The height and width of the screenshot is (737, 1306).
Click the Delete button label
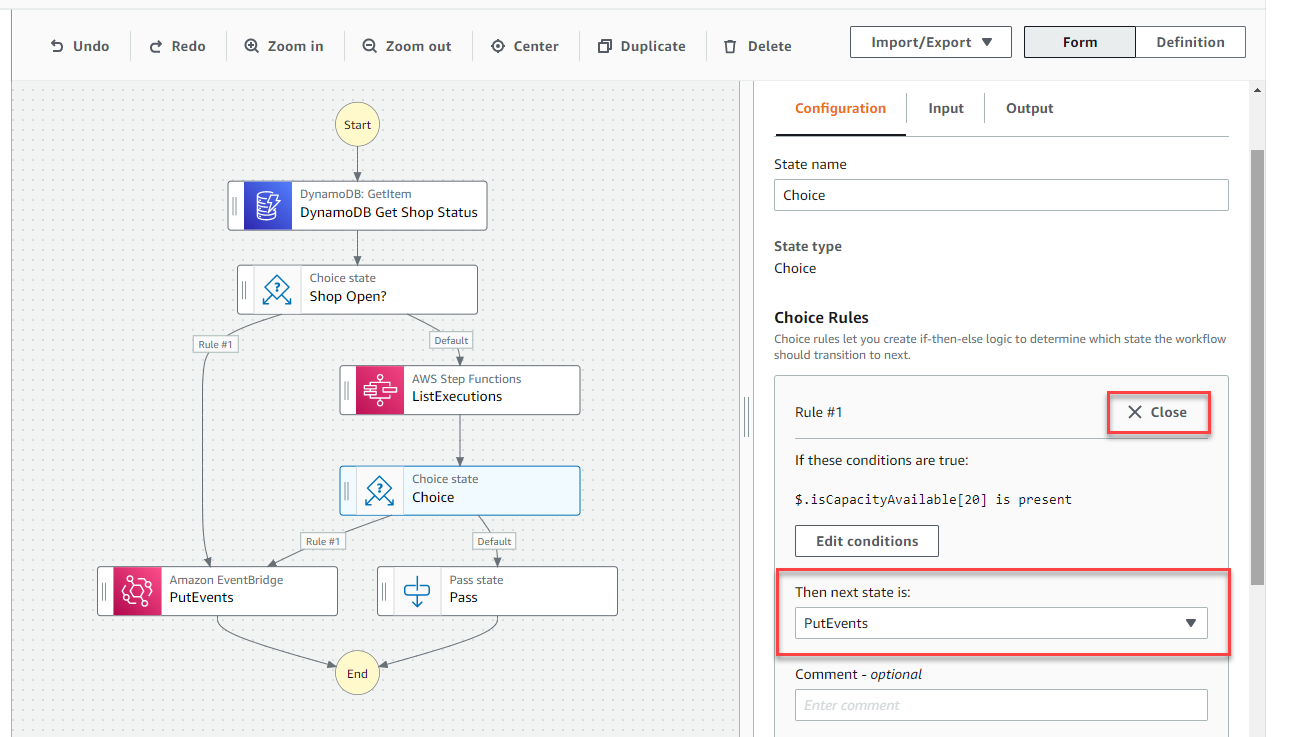pos(770,46)
